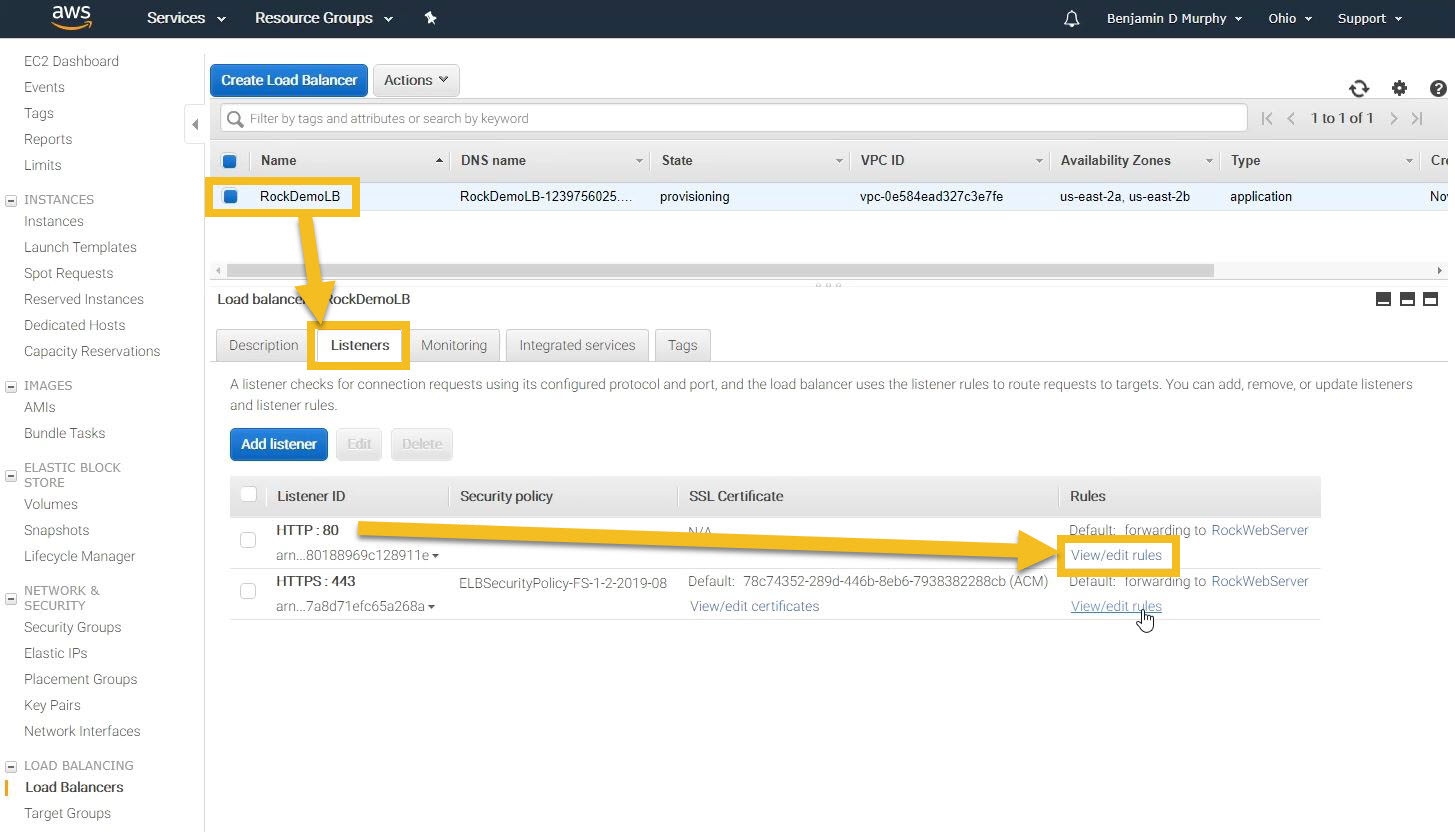Focus the filter by tags search field
Viewport: 1455px width, 832px height.
click(x=734, y=118)
